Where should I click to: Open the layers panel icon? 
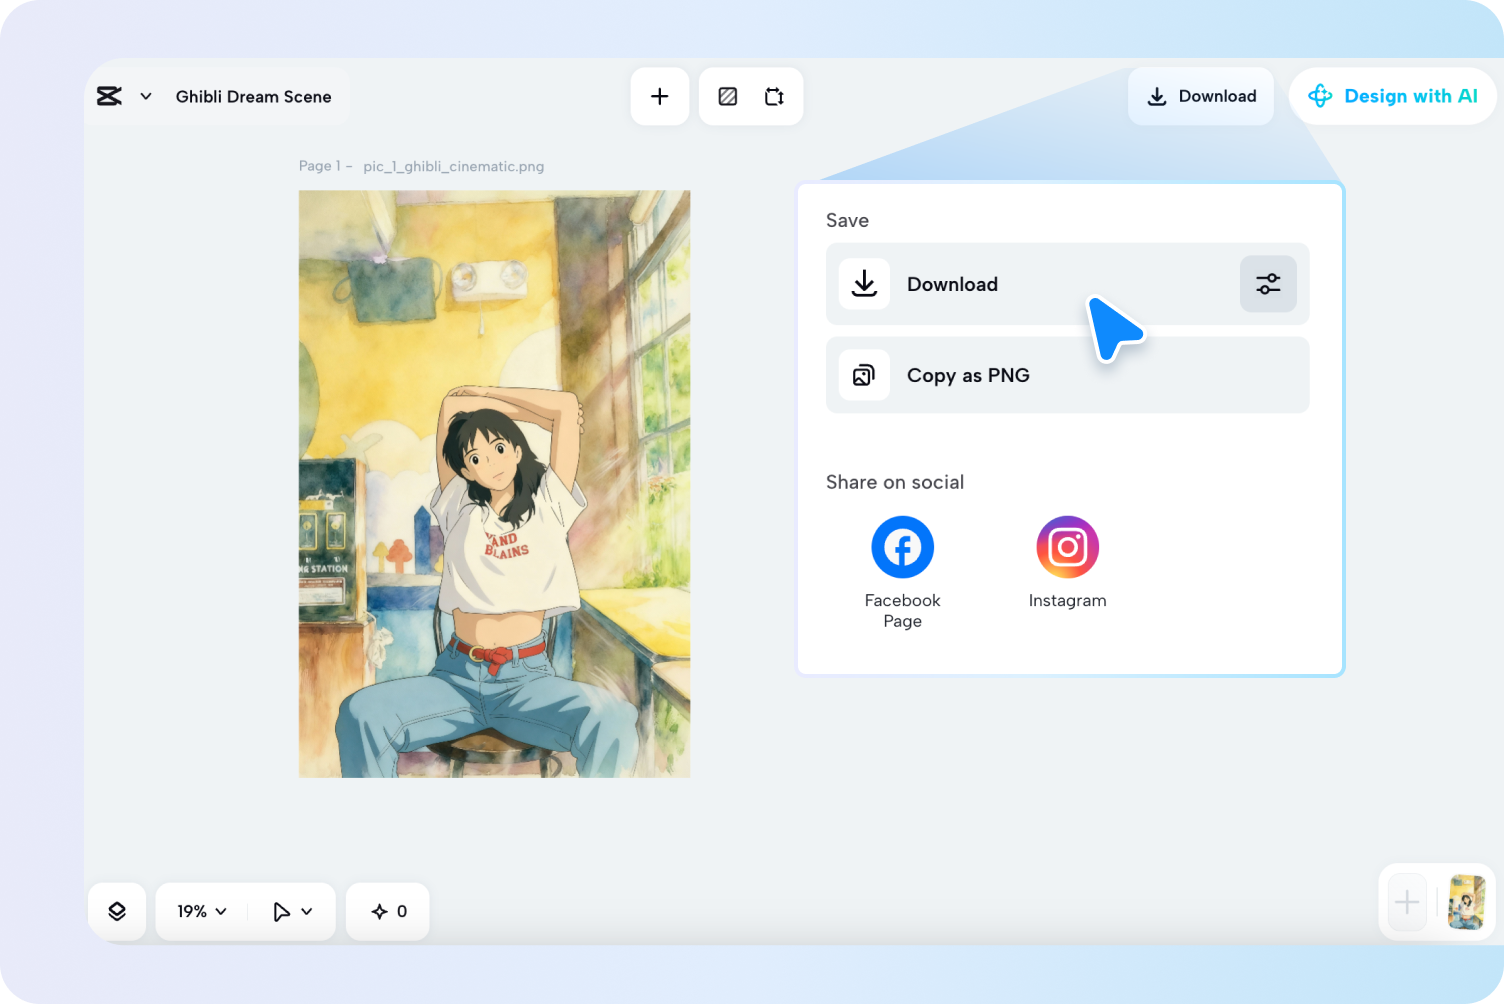point(117,911)
